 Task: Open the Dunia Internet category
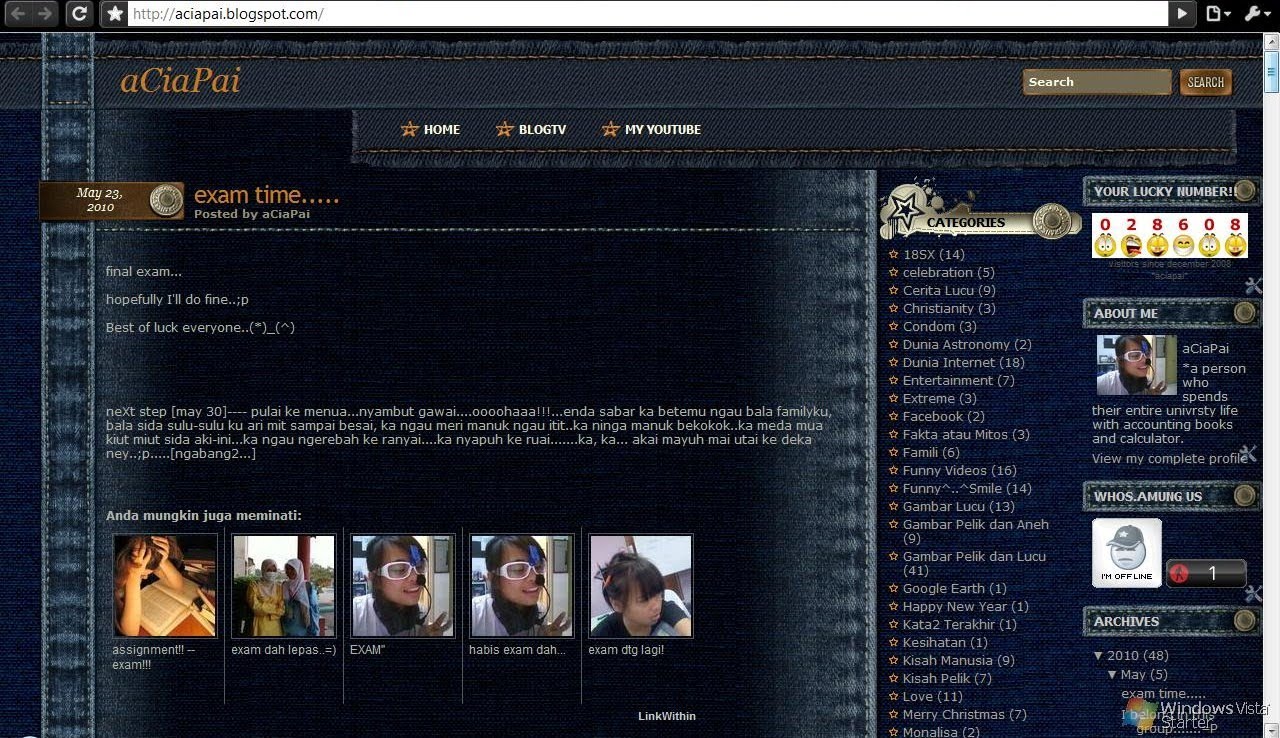pyautogui.click(x=963, y=362)
